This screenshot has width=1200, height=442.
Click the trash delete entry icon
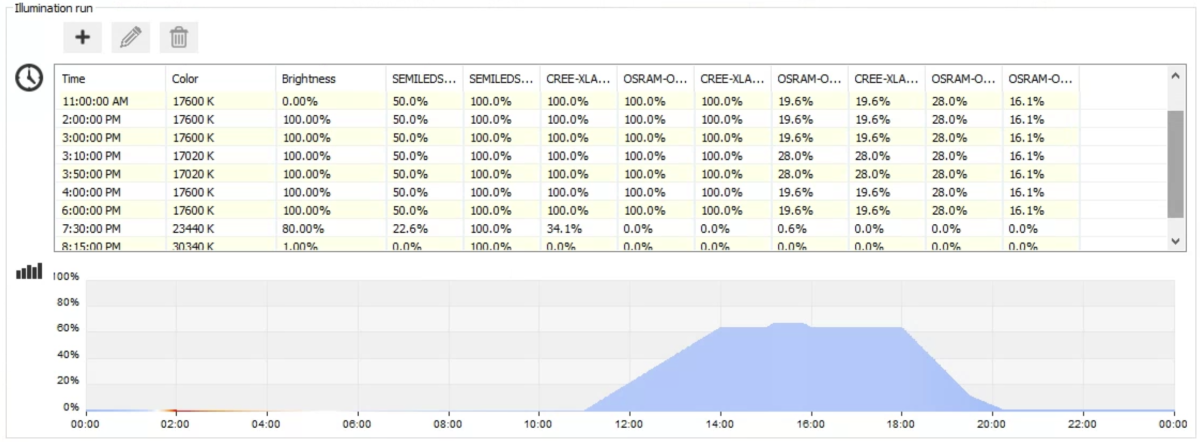(178, 38)
